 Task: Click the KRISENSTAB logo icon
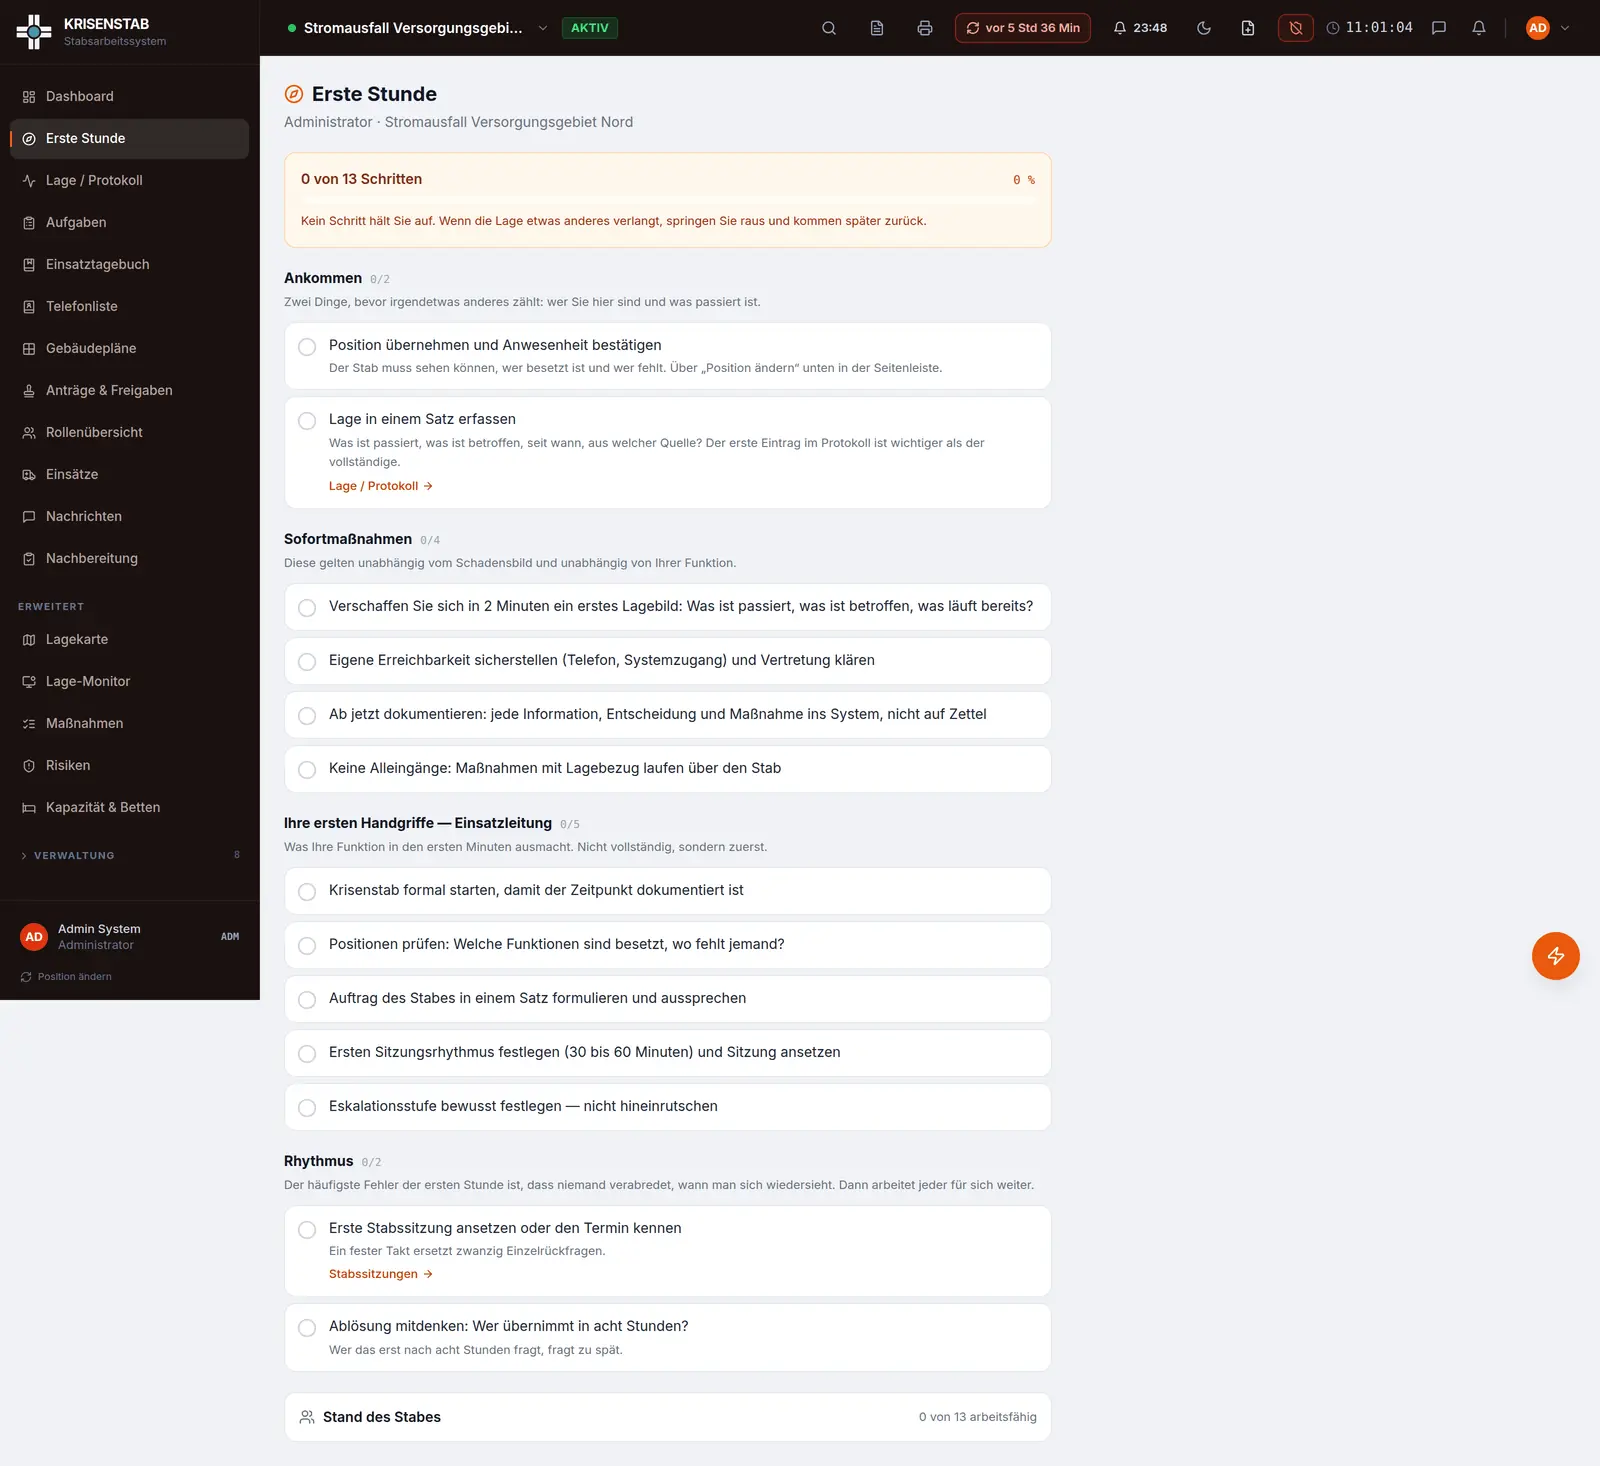coord(34,32)
